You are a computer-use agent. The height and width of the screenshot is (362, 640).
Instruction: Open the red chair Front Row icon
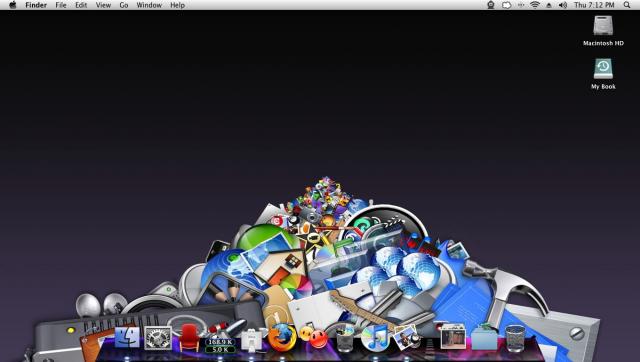189,338
